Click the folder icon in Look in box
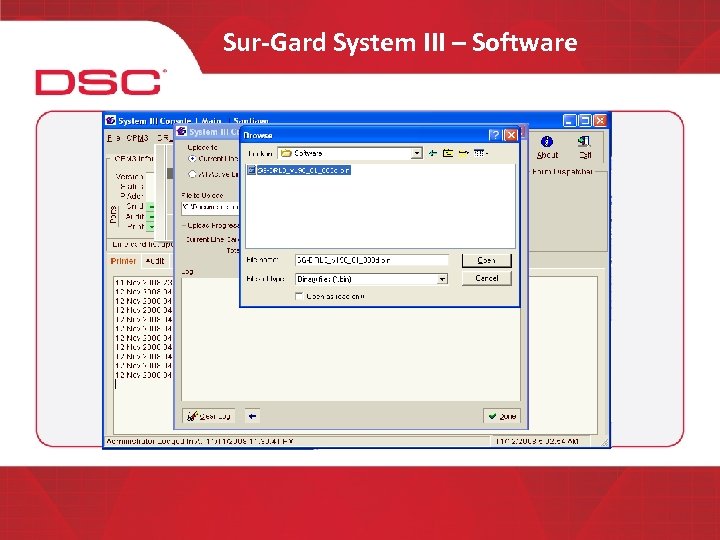 (286, 153)
